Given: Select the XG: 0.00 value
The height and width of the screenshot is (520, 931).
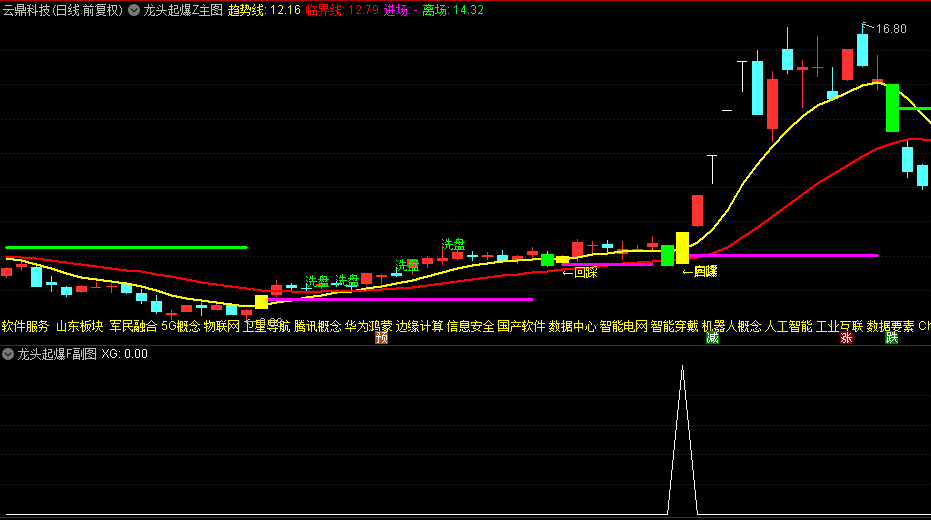Looking at the screenshot, I should (125, 354).
